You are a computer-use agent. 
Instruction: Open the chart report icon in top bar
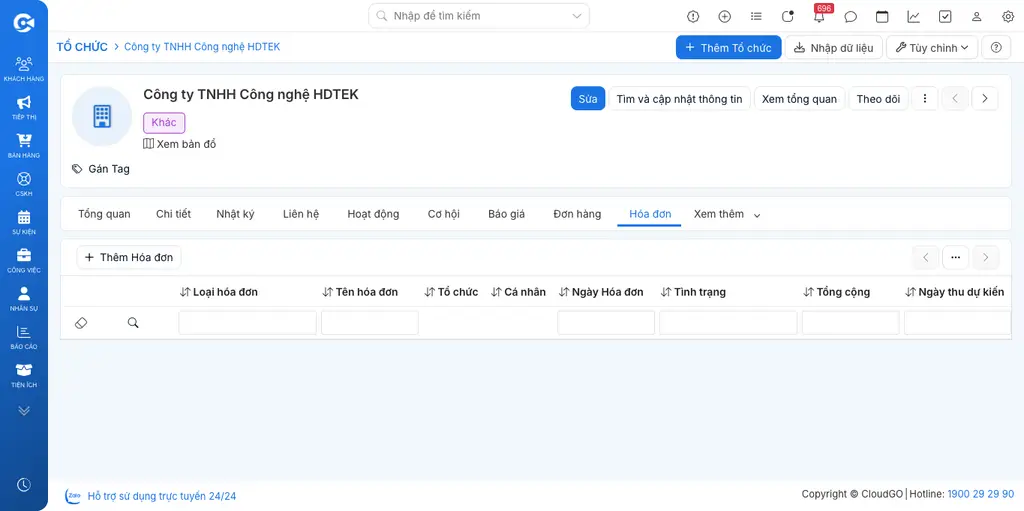click(x=914, y=16)
